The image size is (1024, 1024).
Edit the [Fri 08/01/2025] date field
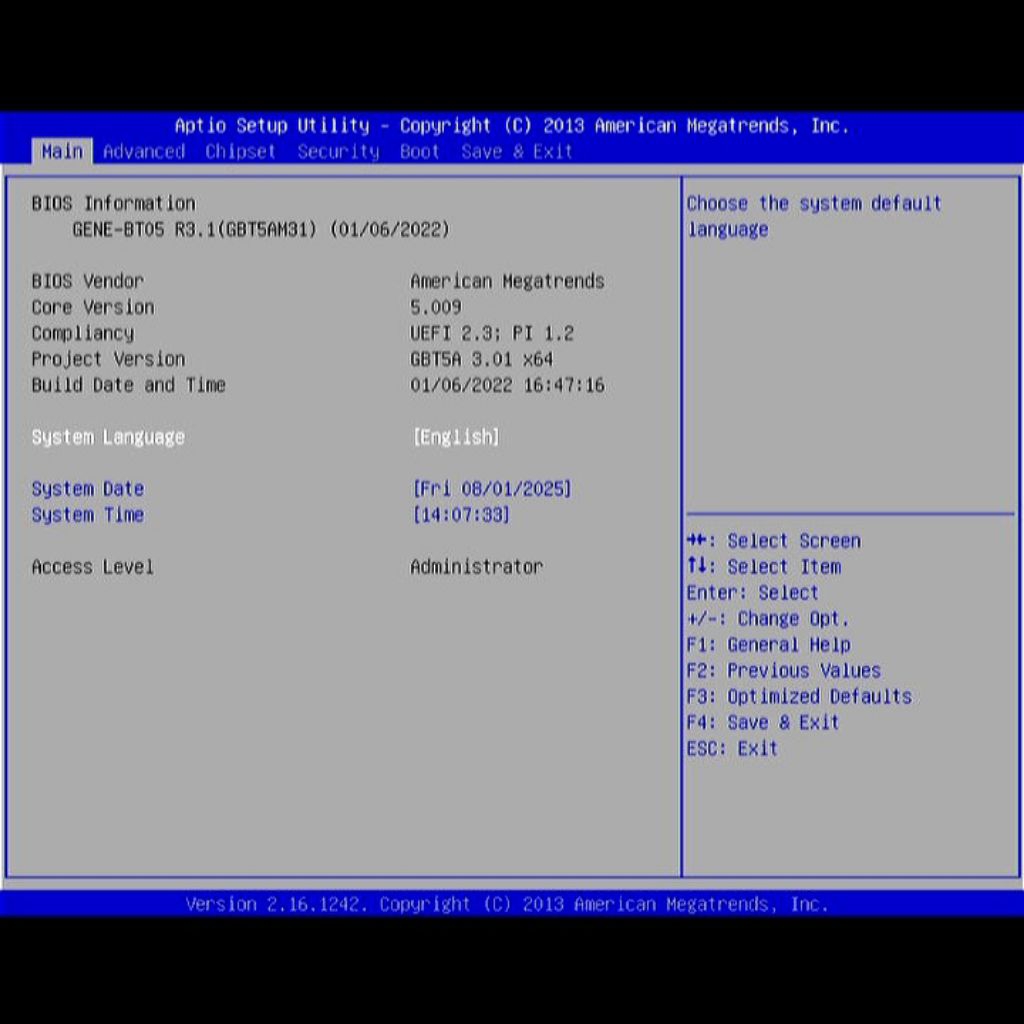492,488
